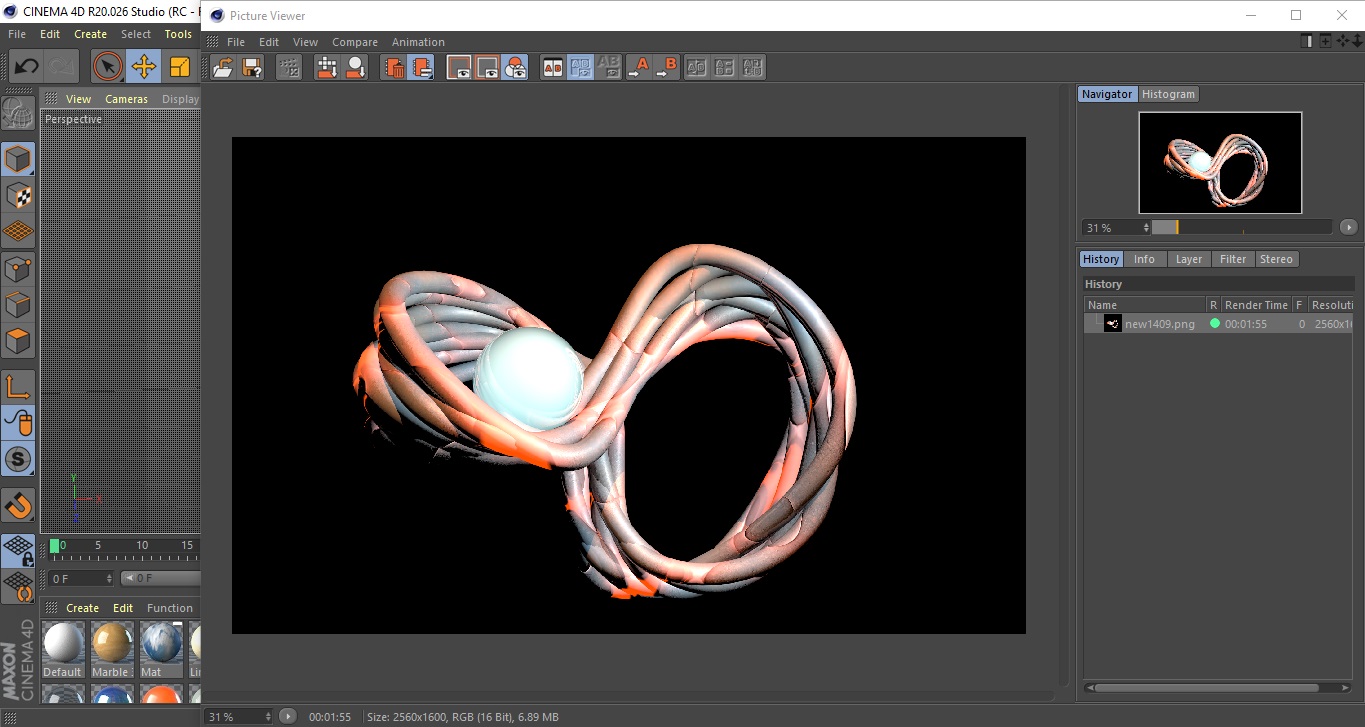
Task: Select the Move tool in main toolbar
Action: pos(144,67)
